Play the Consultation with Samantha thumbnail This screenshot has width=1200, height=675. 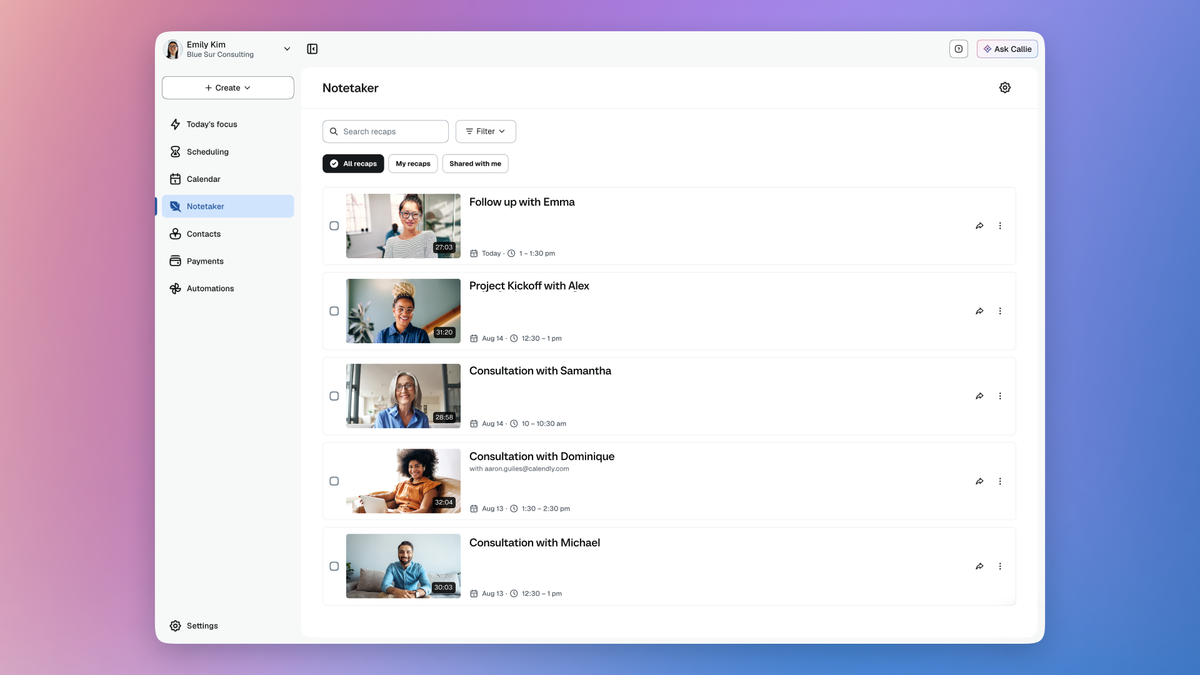pyautogui.click(x=403, y=396)
